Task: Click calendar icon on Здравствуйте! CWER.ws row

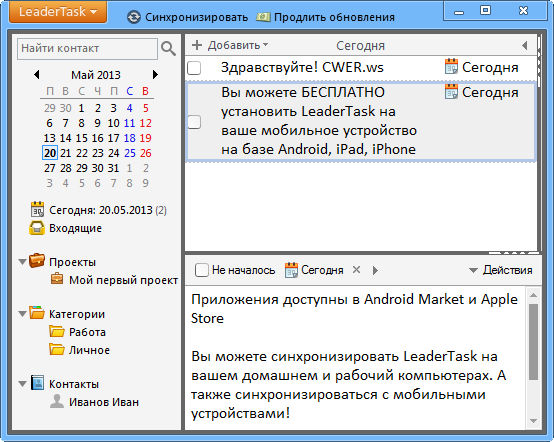Action: [451, 66]
